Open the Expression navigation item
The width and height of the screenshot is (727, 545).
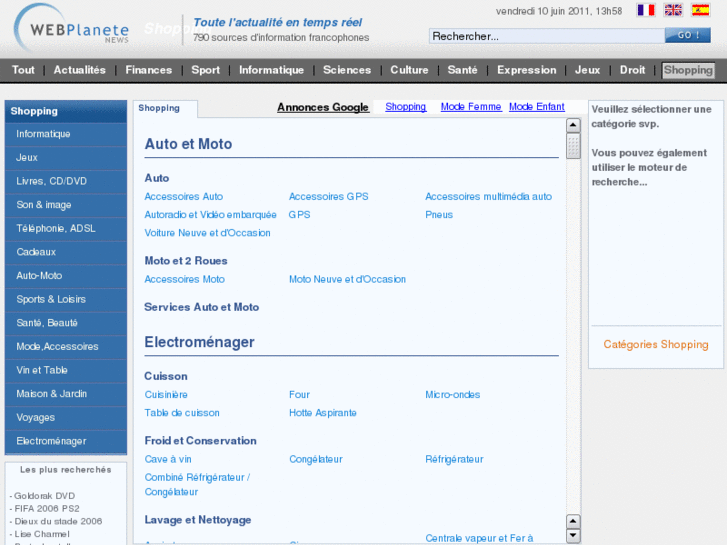(527, 70)
